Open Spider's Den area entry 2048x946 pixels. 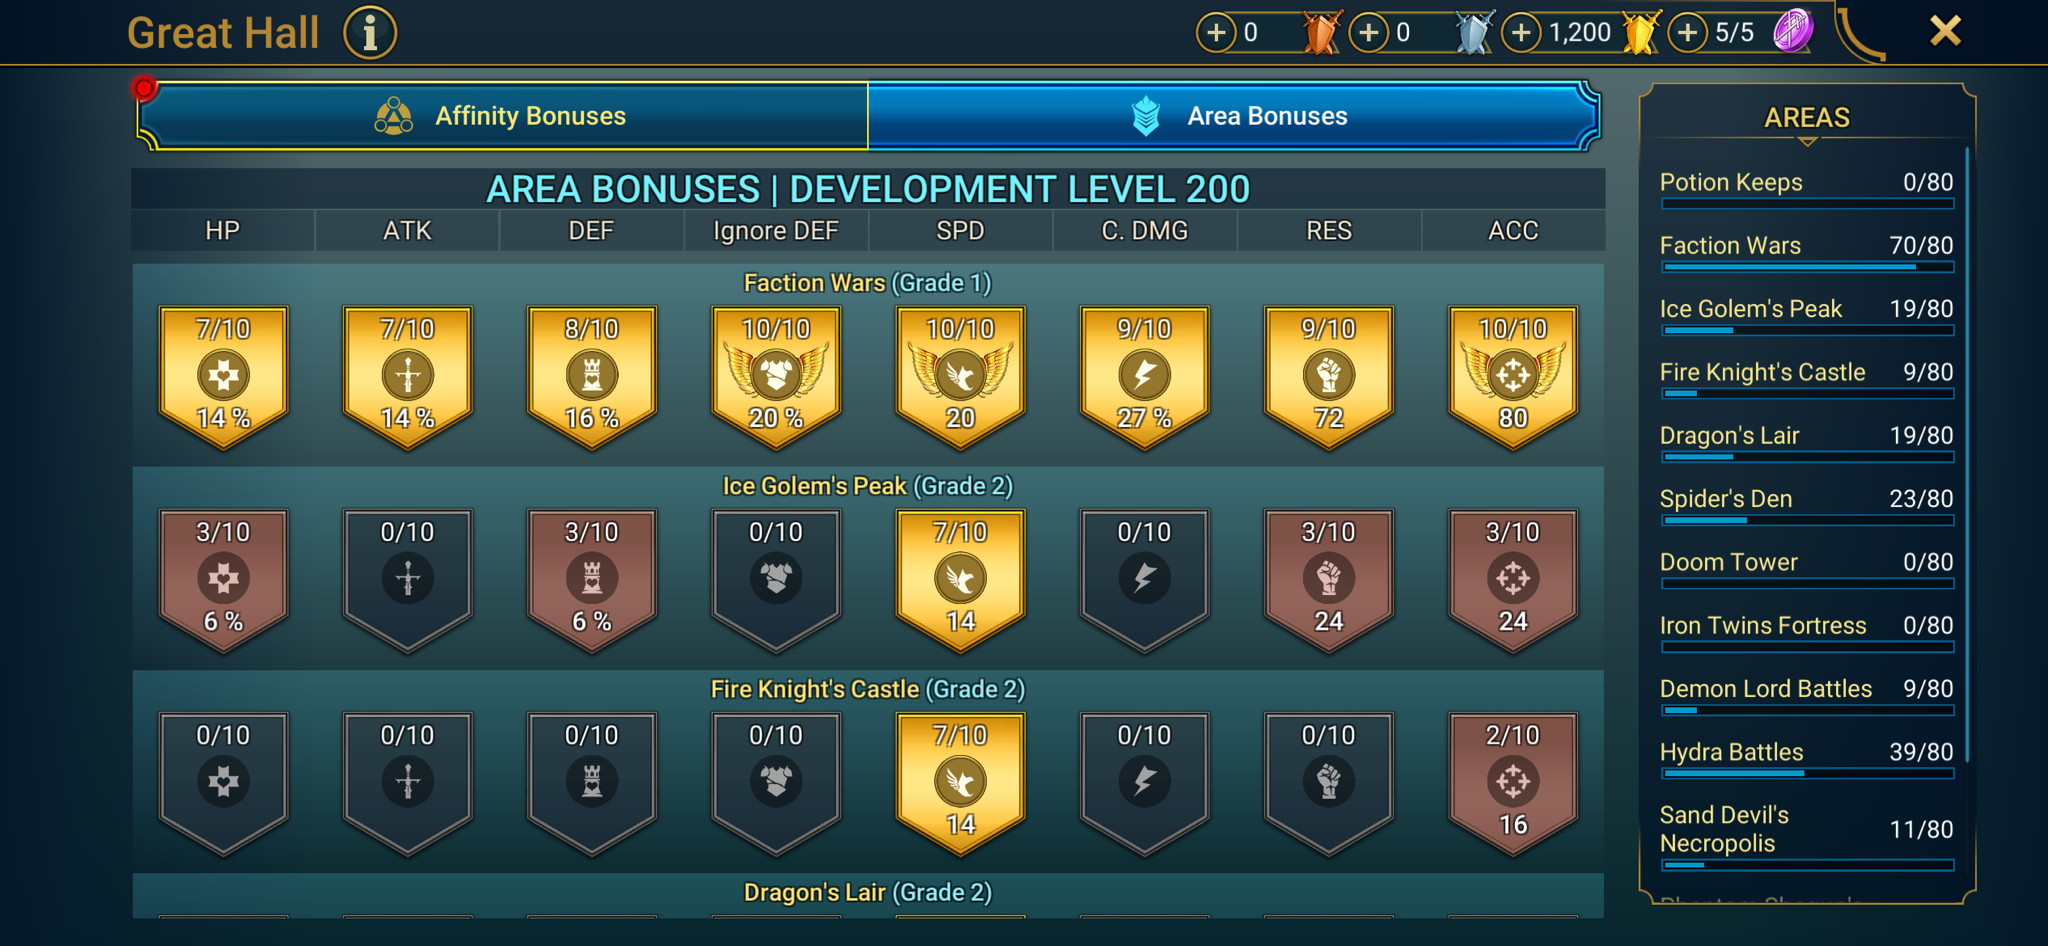click(1806, 505)
